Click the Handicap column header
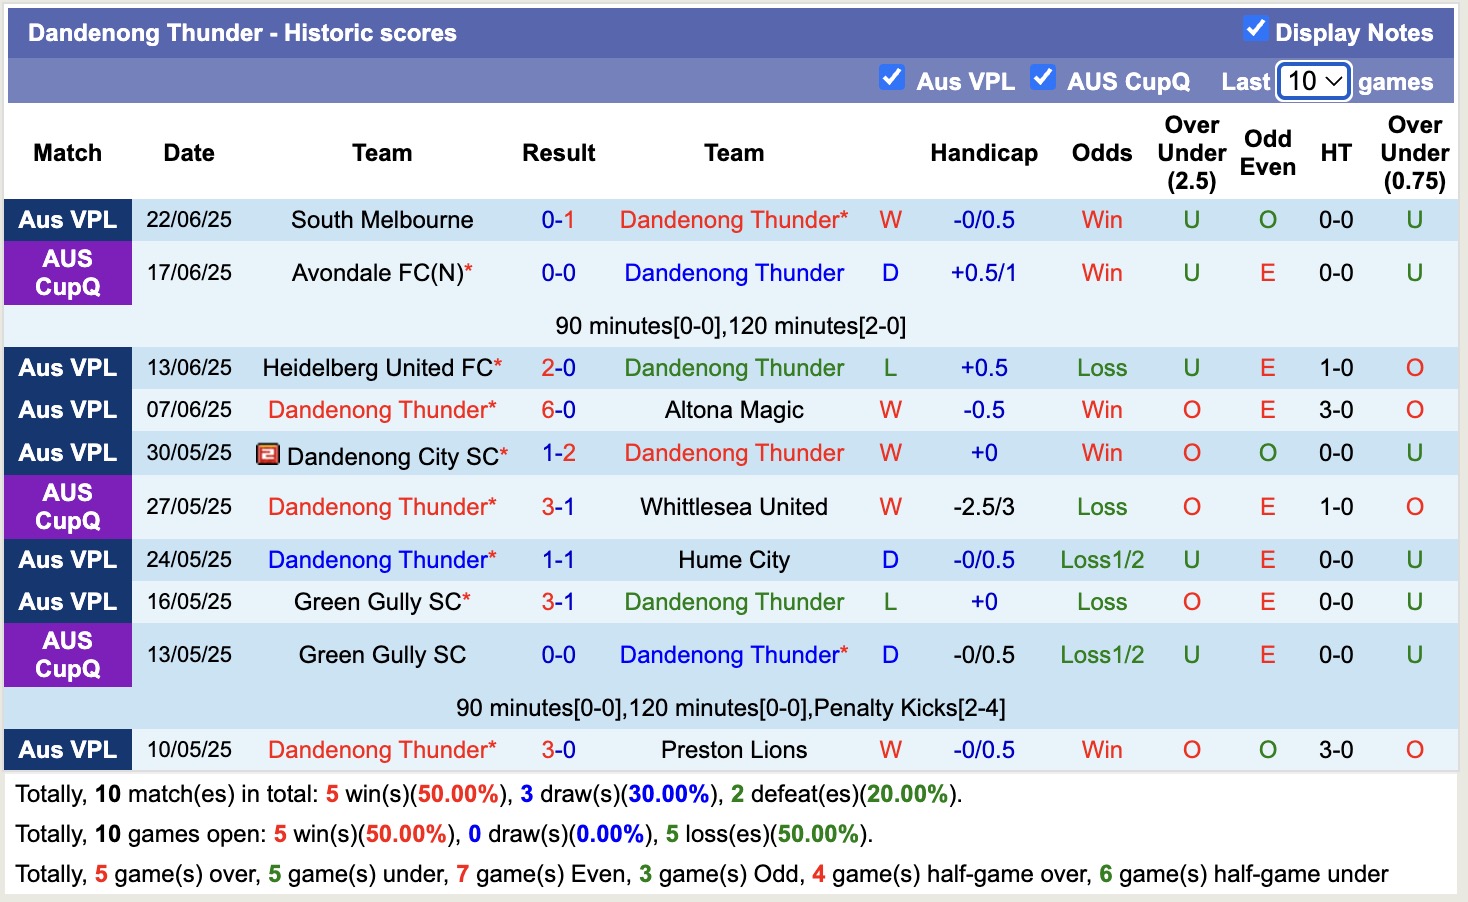Screen dimensions: 1468x902 coord(984,153)
